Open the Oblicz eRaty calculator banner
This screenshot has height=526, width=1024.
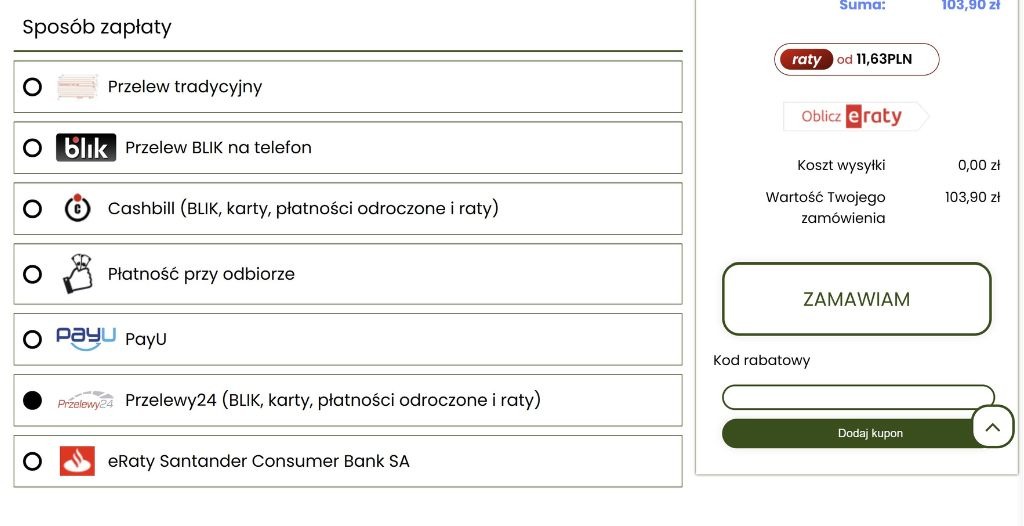pos(856,116)
